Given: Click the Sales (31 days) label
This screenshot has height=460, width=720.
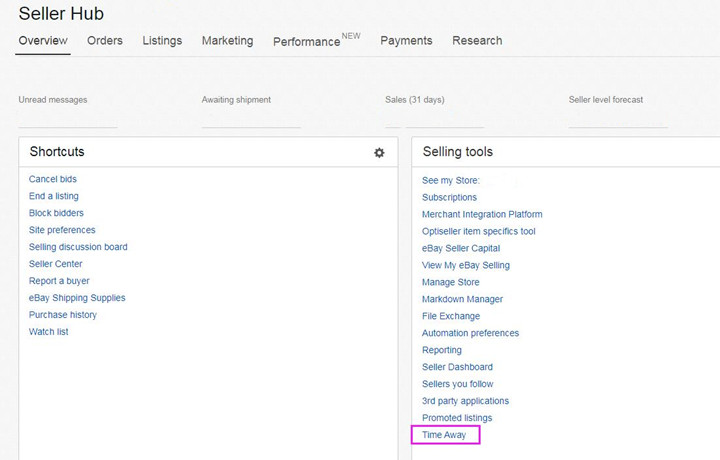Looking at the screenshot, I should tap(415, 100).
